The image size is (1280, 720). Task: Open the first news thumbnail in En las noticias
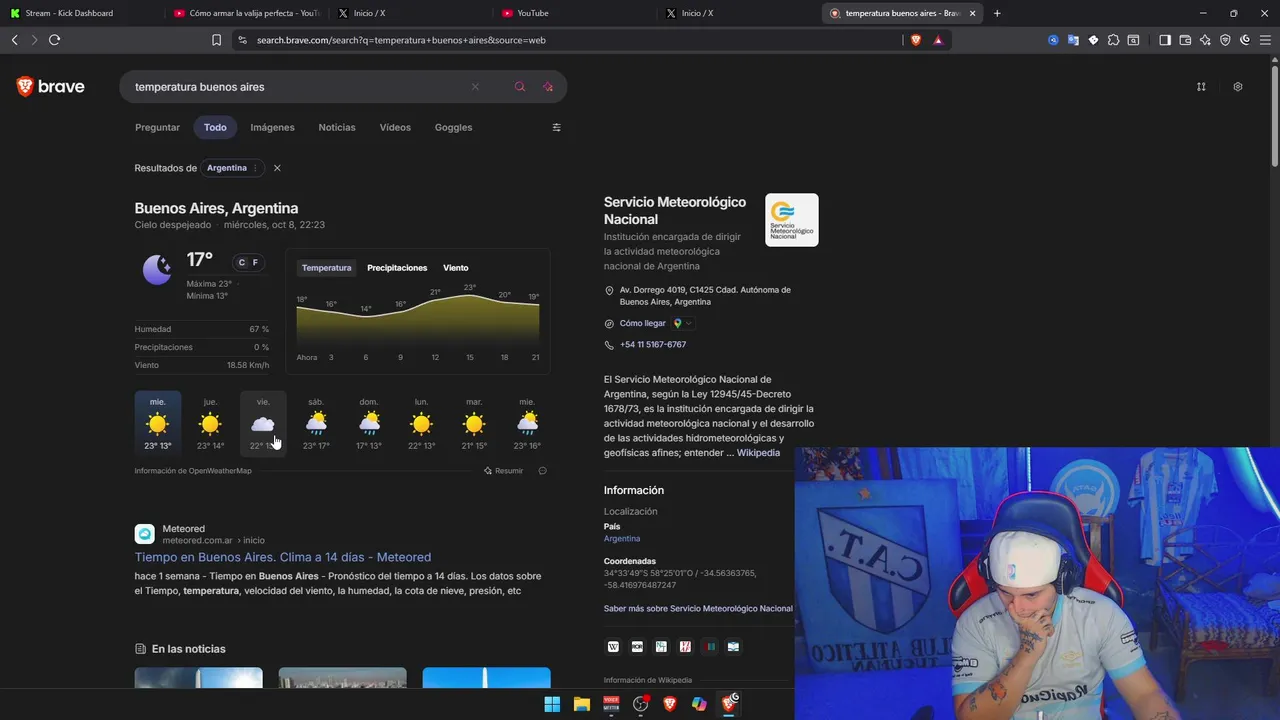coord(199,678)
